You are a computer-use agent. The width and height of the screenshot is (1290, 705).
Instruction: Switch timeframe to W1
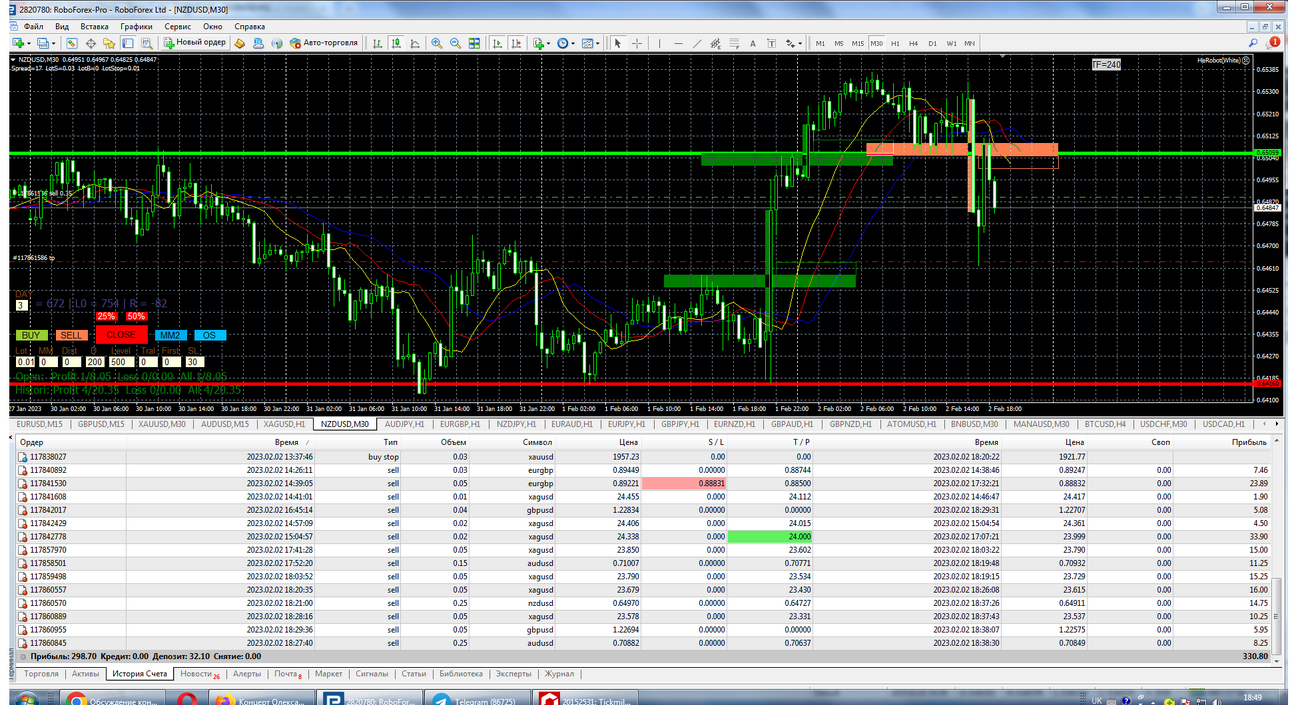click(x=951, y=43)
